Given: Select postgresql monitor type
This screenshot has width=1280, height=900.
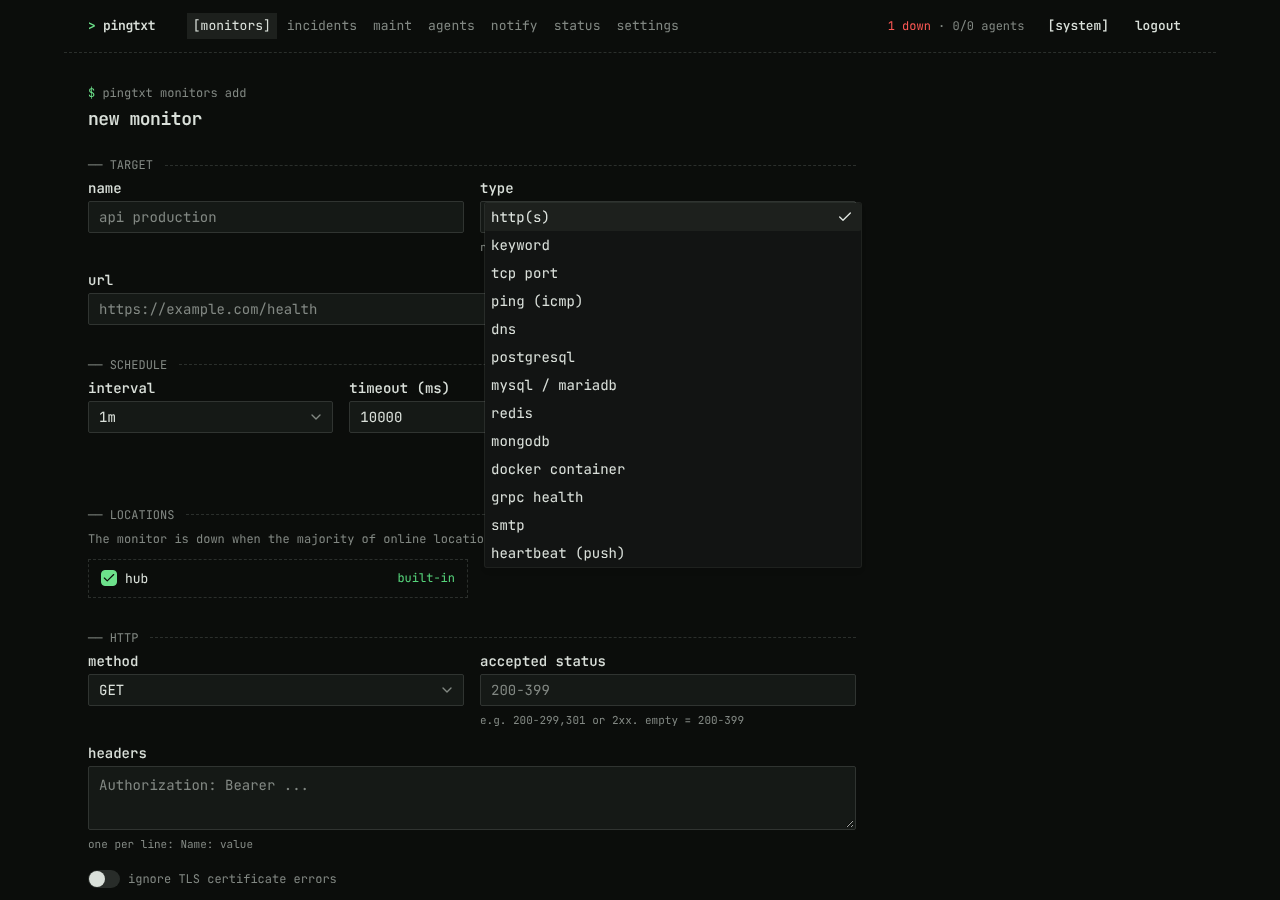Looking at the screenshot, I should [672, 357].
